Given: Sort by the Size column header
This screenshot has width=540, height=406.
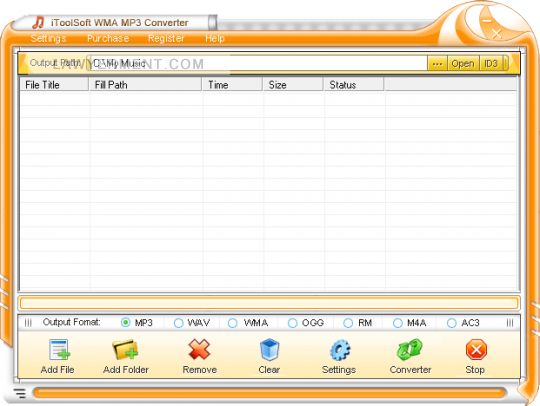Looking at the screenshot, I should 293,85.
